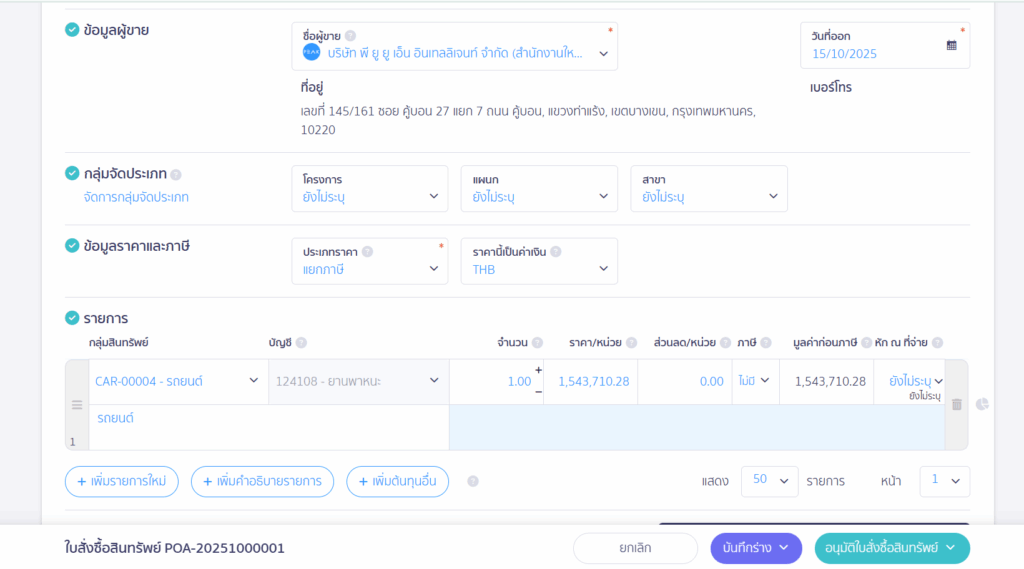1024x569 pixels.
Task: Decrease quantity with the minus stepper
Action: tap(538, 391)
